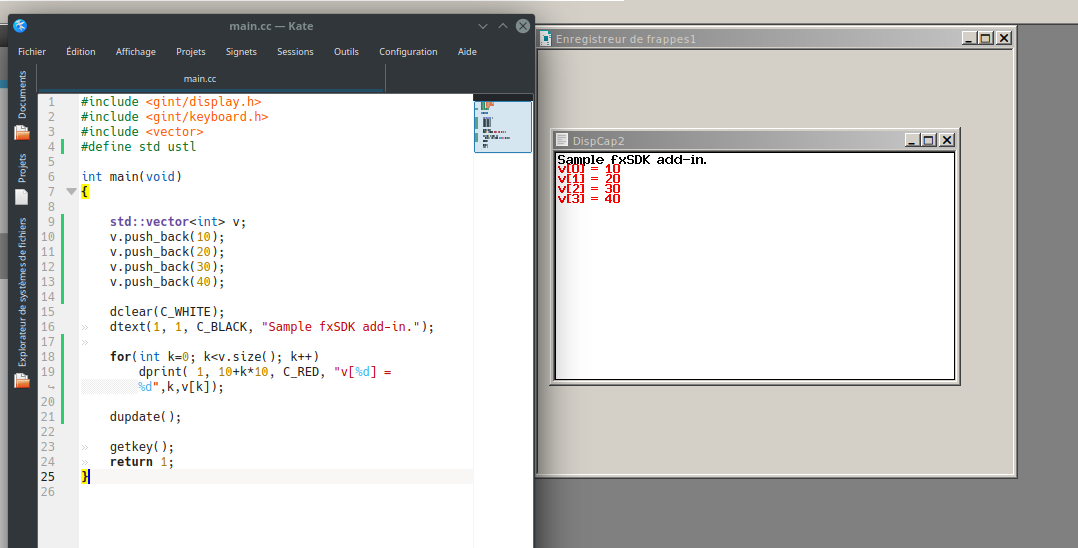The height and width of the screenshot is (548, 1078).
Task: Click 'v[2] = 30' in DispCap2 output
Action: point(589,188)
